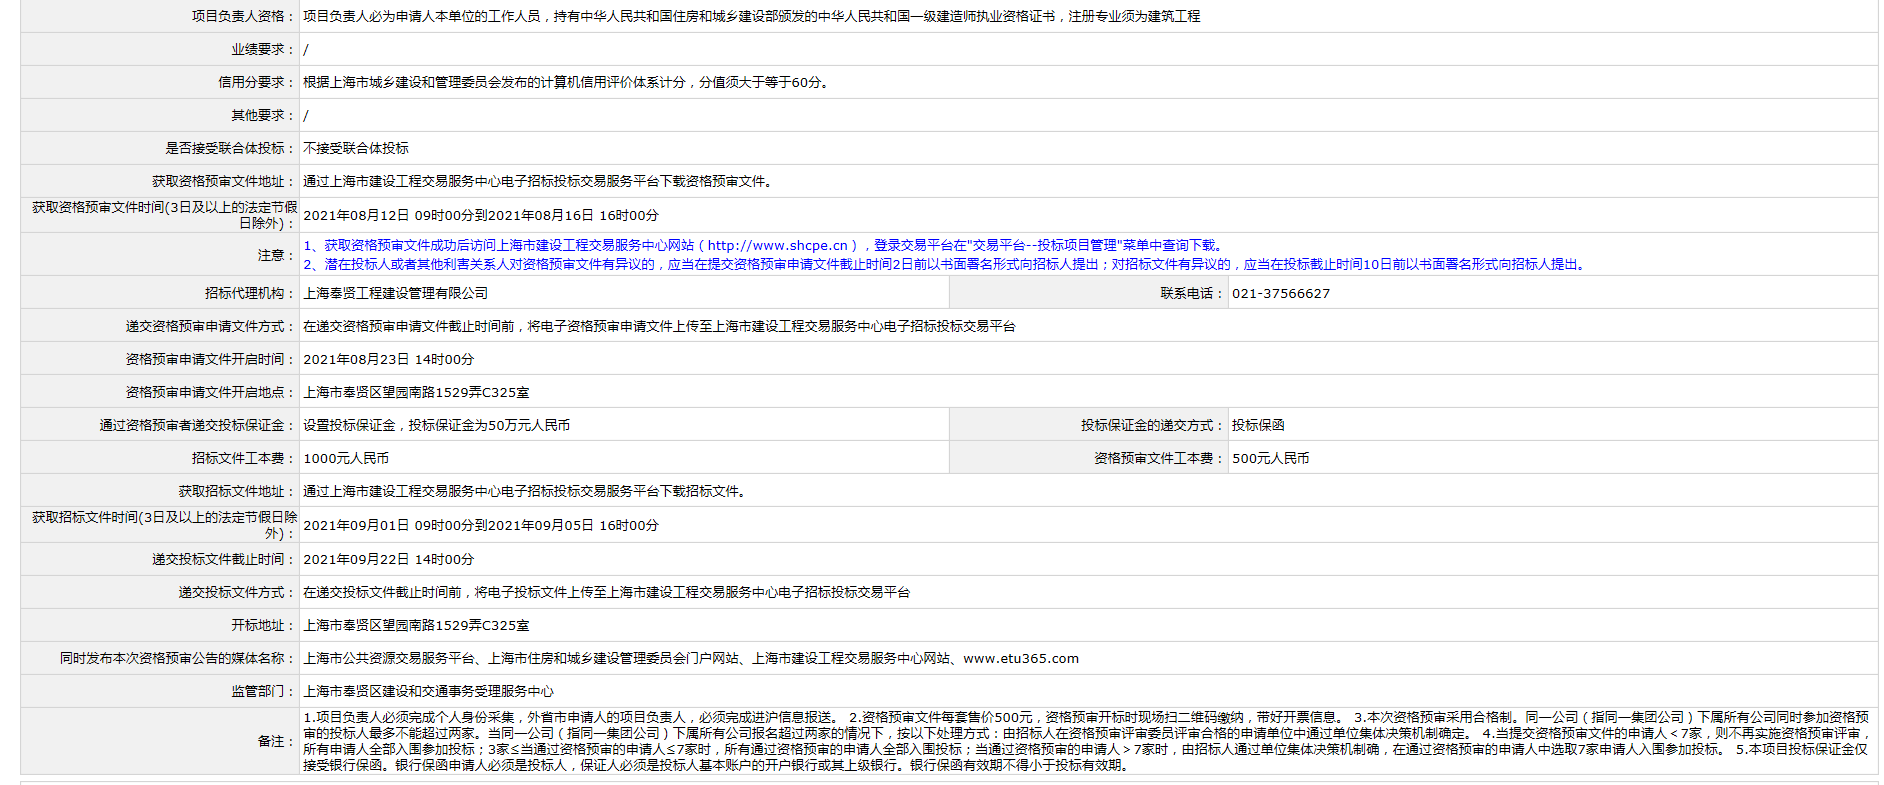The height and width of the screenshot is (785, 1884).
Task: Click the 1000元人民币 招标文件工本费 value
Action: click(346, 459)
